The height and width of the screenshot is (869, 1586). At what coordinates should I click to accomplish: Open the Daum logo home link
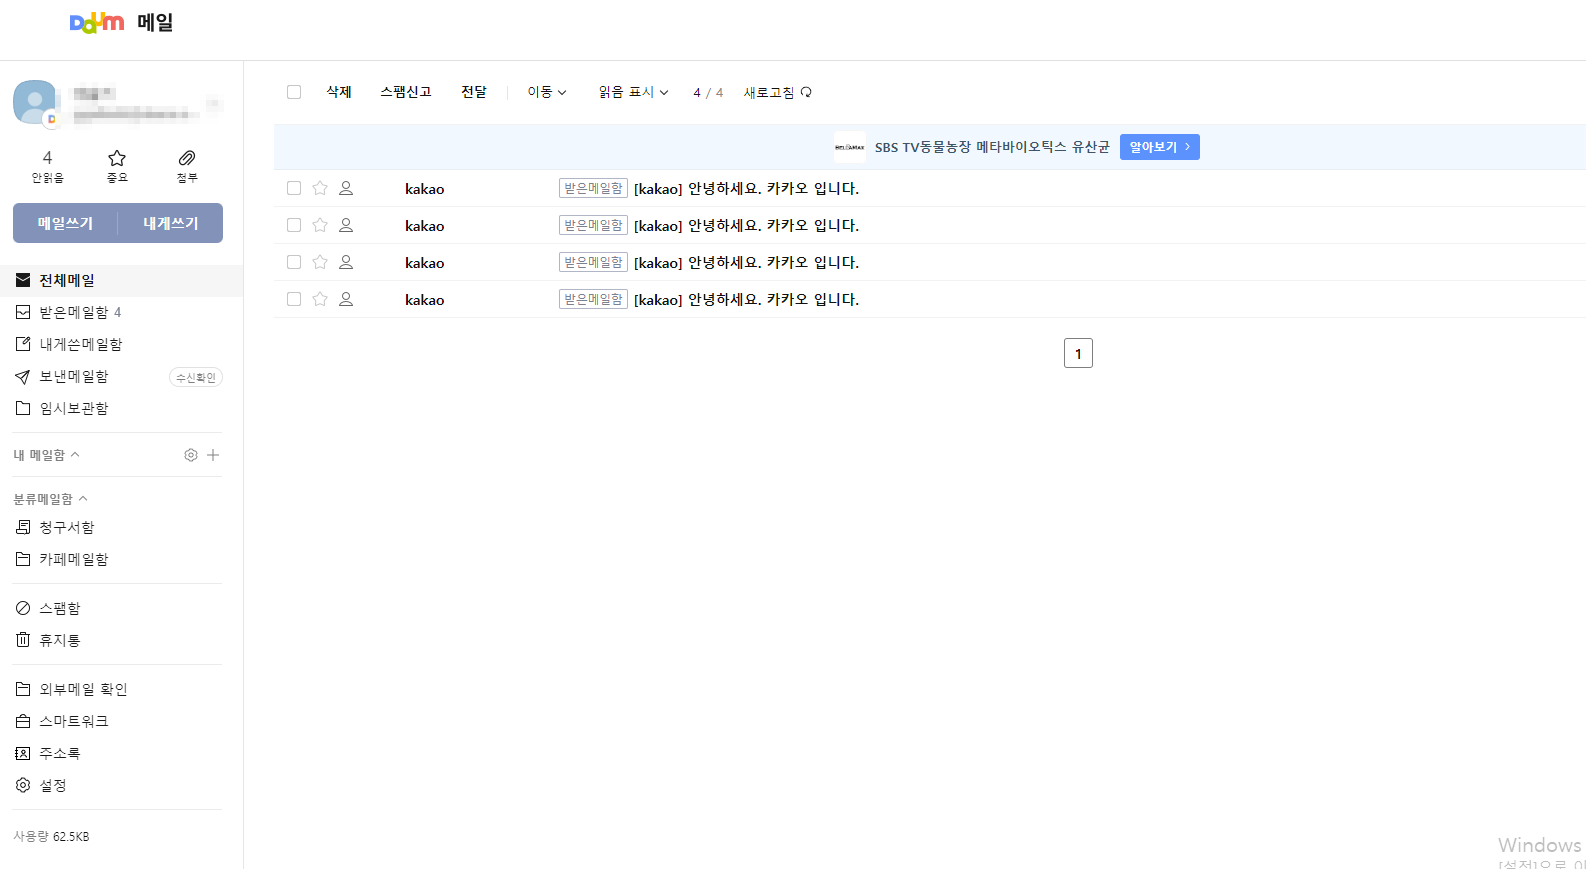(97, 22)
